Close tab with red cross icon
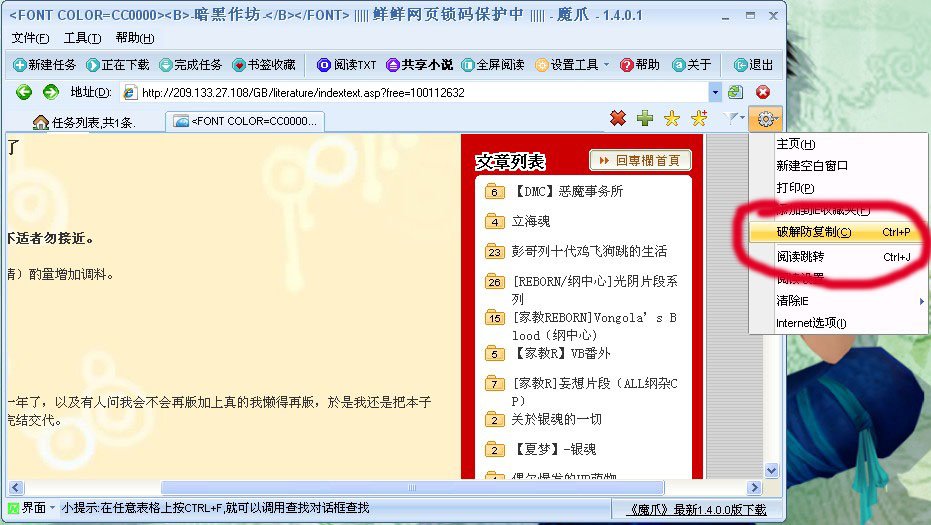The width and height of the screenshot is (931, 525). 618,118
